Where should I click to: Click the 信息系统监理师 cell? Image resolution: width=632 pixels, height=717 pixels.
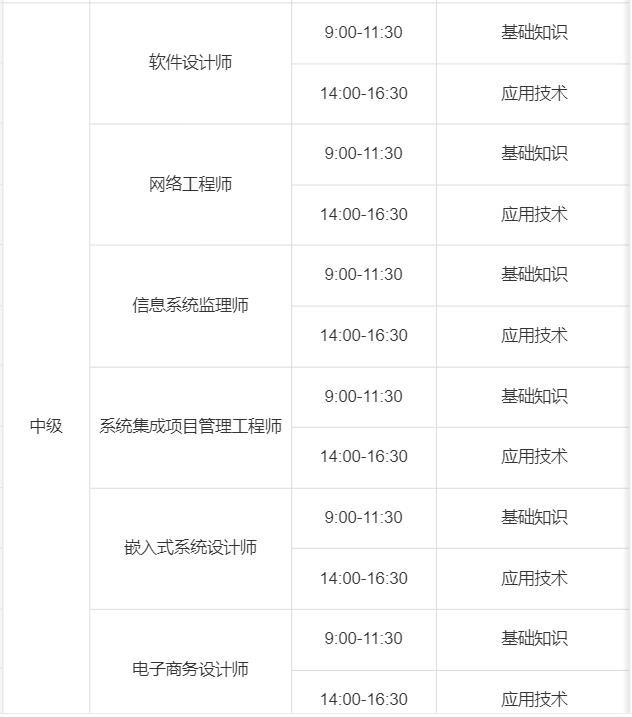pyautogui.click(x=190, y=305)
